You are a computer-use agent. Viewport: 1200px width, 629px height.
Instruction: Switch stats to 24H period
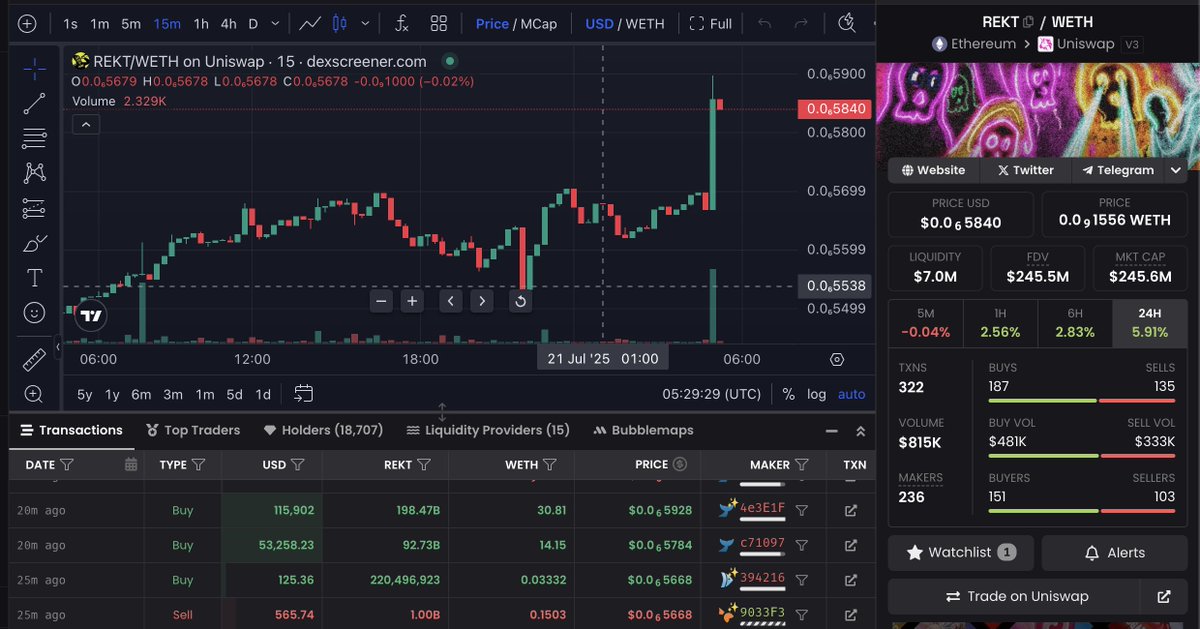[x=1150, y=322]
